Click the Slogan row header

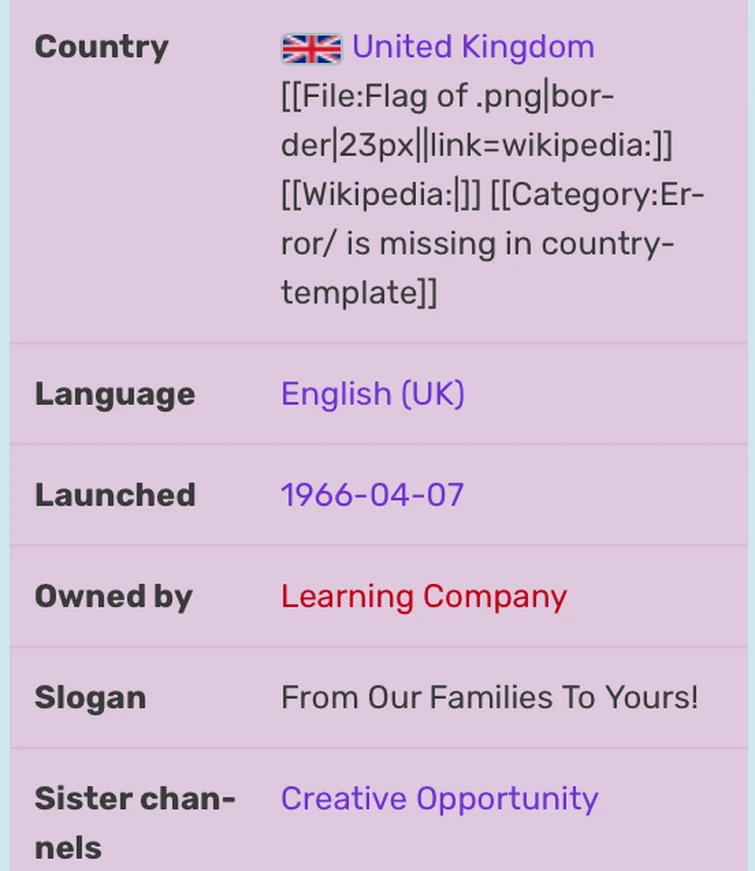(x=90, y=697)
